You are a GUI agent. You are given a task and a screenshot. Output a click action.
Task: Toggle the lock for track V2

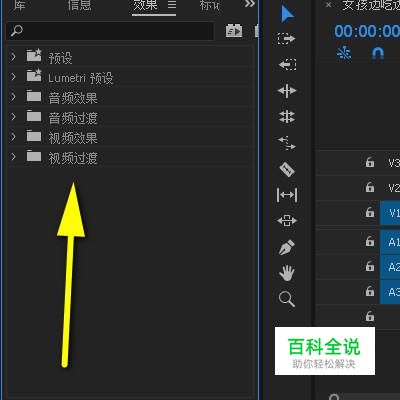coord(370,187)
